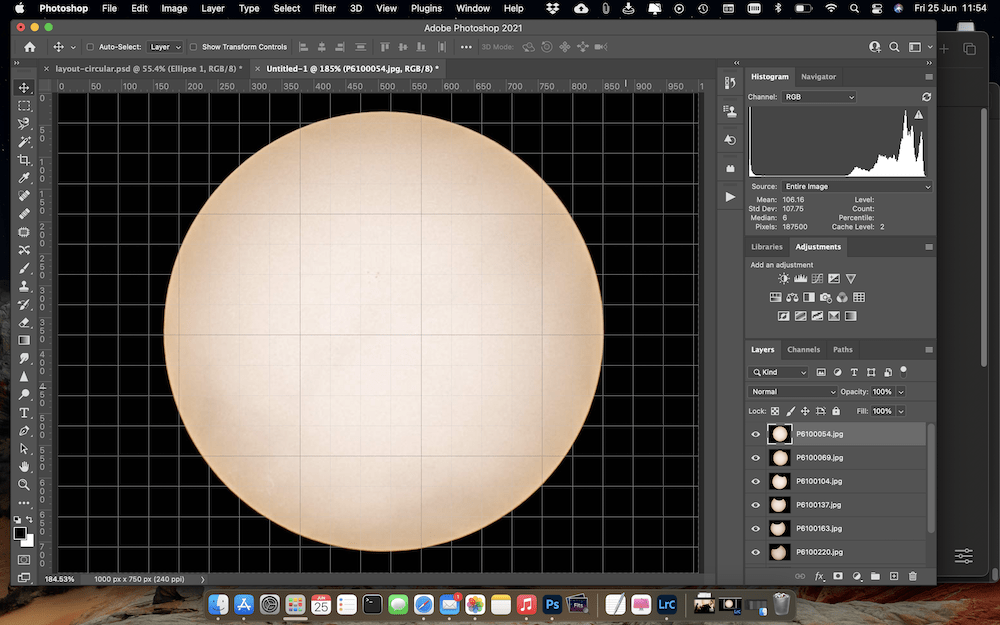Toggle the layer filtering switch
Screen dimensions: 1000x625
click(x=904, y=371)
